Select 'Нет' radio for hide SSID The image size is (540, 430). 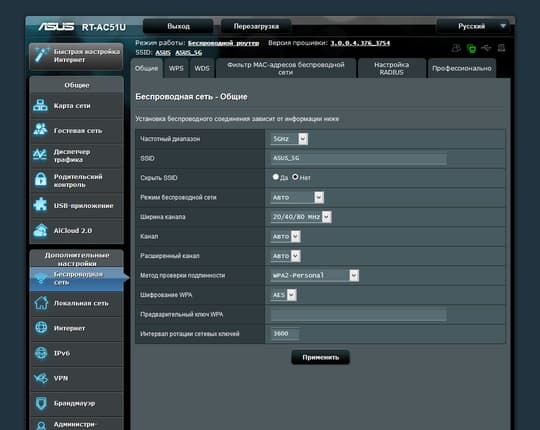[295, 177]
